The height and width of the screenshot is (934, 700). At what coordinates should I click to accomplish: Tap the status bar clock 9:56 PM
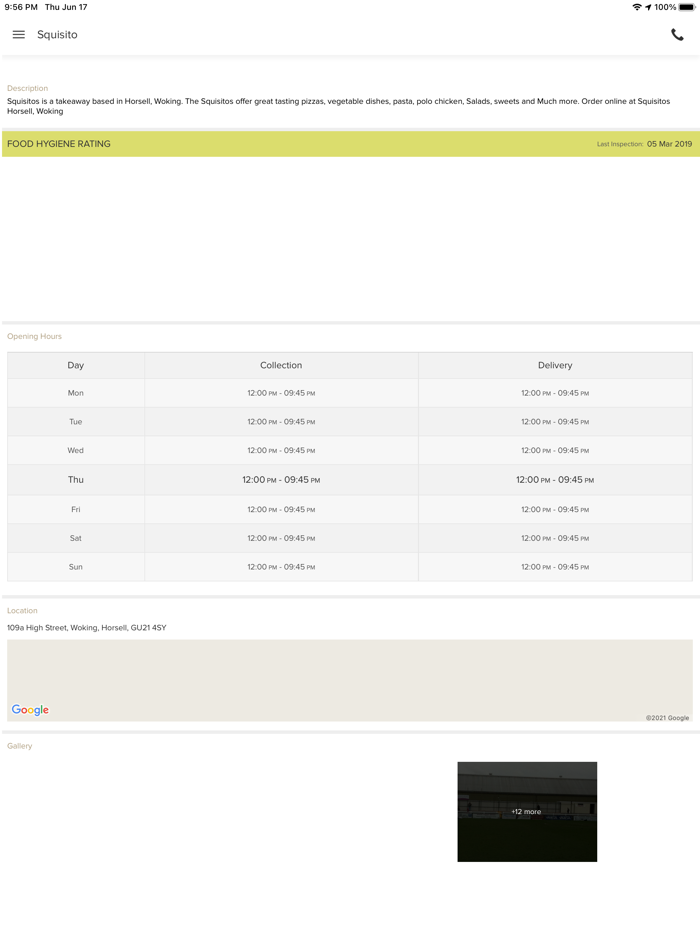21,7
